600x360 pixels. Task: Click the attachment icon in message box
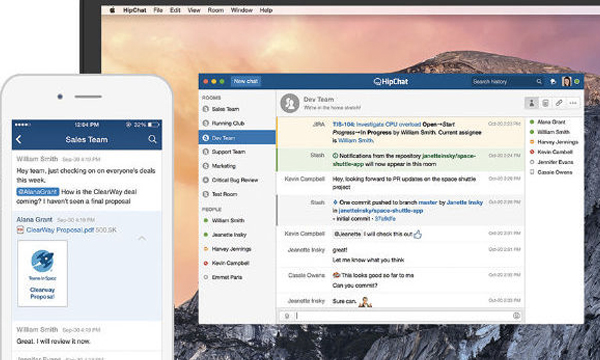(287, 316)
